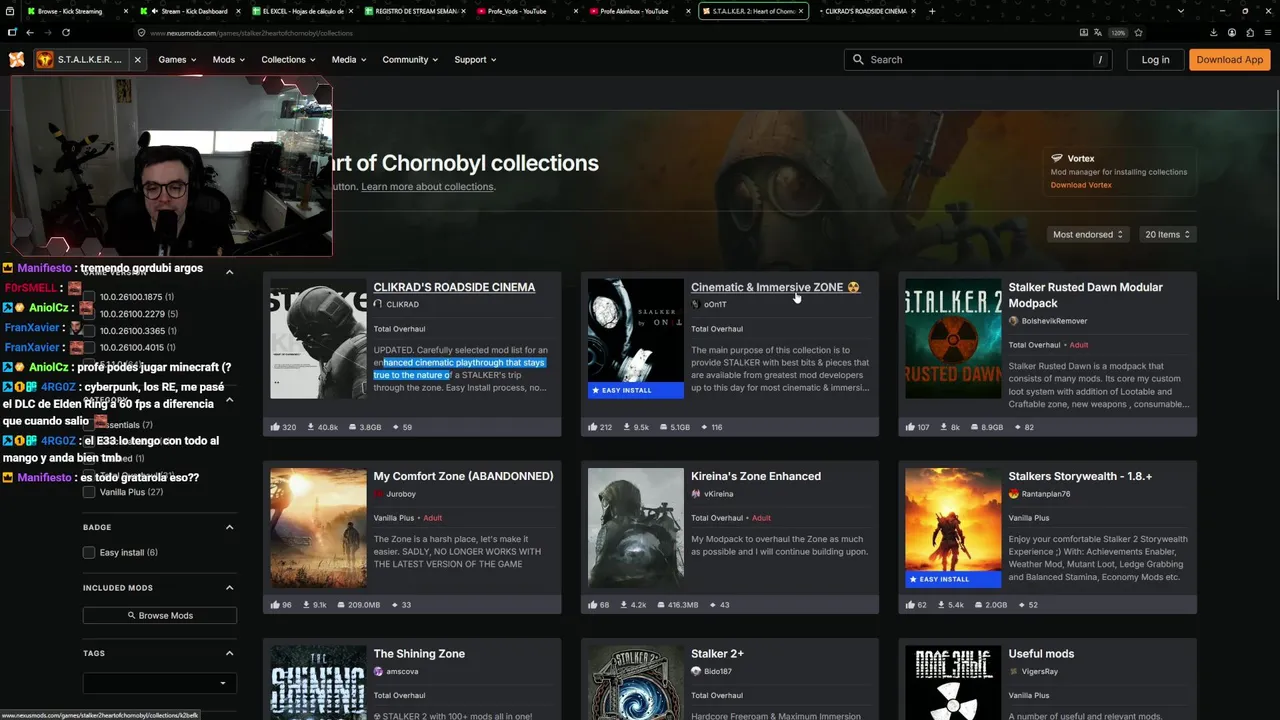Collapse the Badge filter section

(x=229, y=527)
